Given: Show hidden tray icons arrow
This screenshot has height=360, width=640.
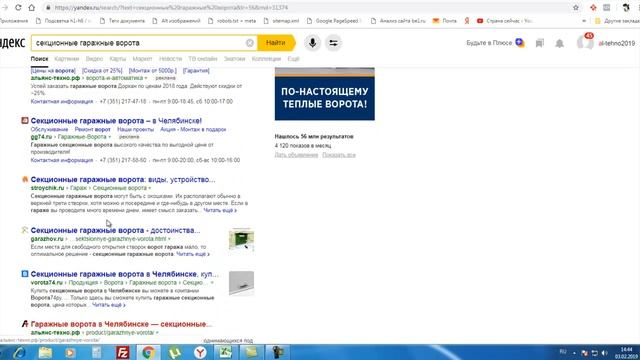Looking at the screenshot, I should (574, 353).
